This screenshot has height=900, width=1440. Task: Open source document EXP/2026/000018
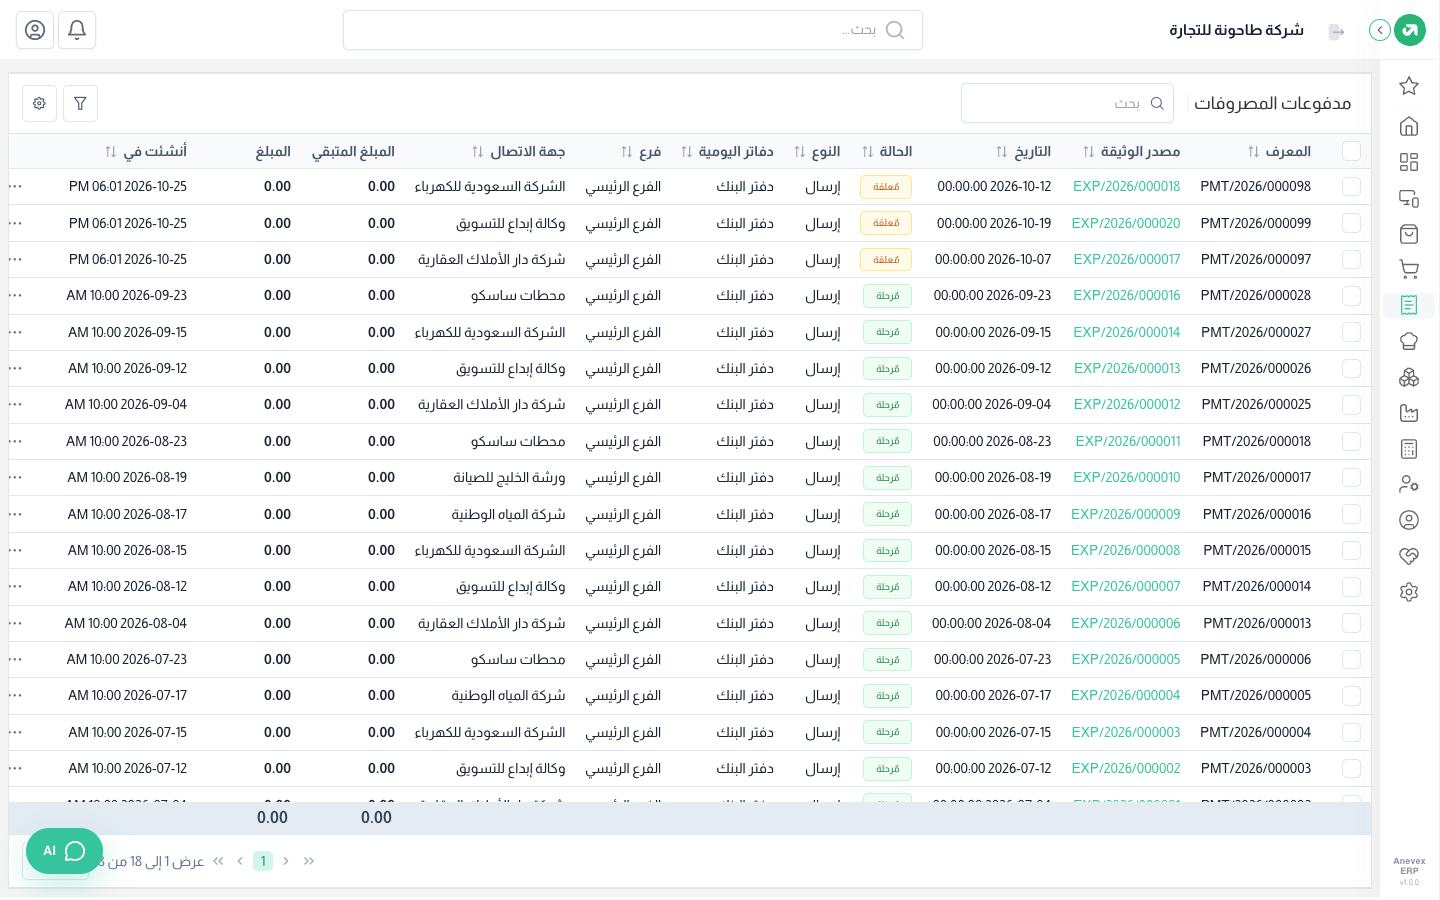pyautogui.click(x=1126, y=187)
